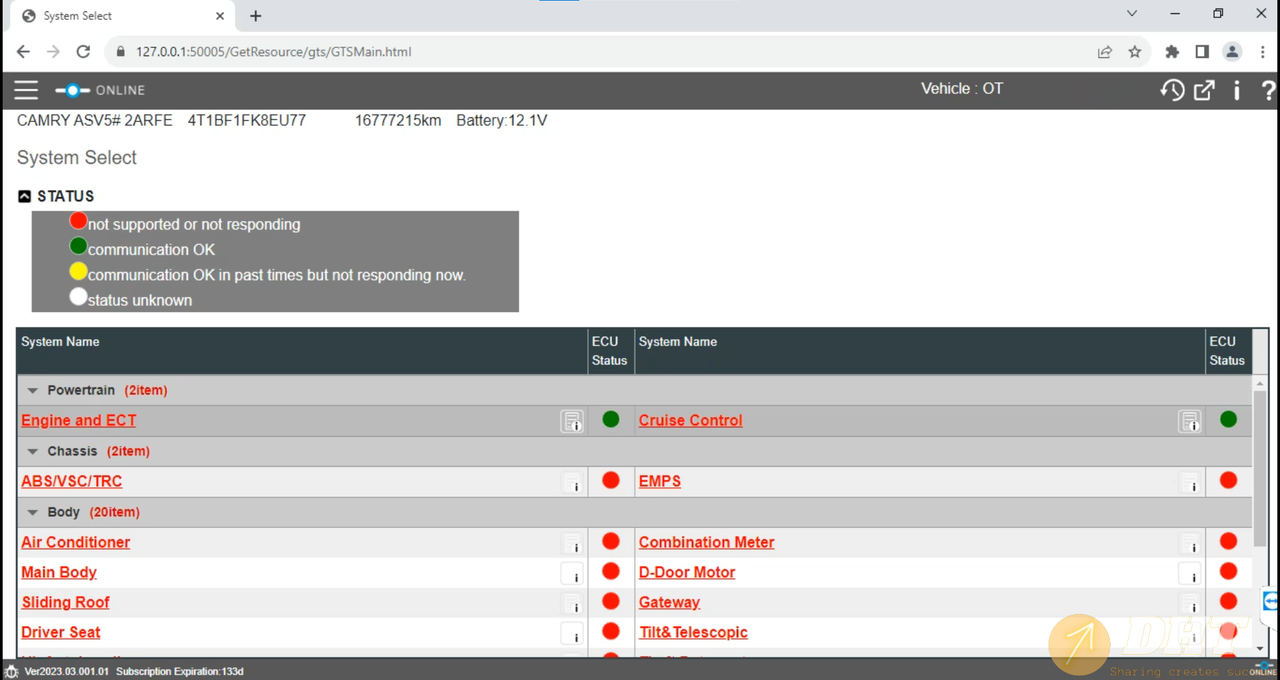Click the TeamViewer side panel handle
The width and height of the screenshot is (1280, 680).
pyautogui.click(x=1271, y=601)
